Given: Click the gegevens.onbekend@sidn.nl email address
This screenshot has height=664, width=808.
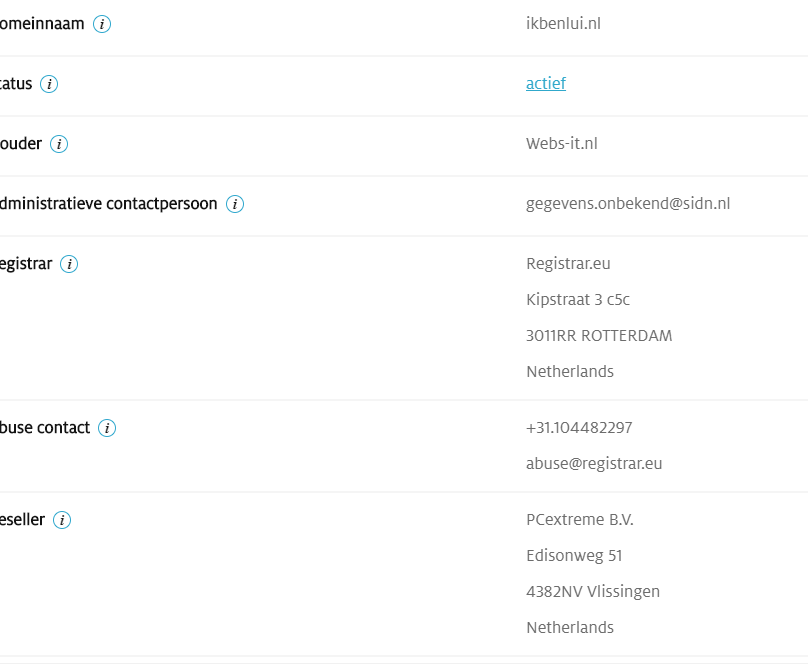Looking at the screenshot, I should pos(628,204).
